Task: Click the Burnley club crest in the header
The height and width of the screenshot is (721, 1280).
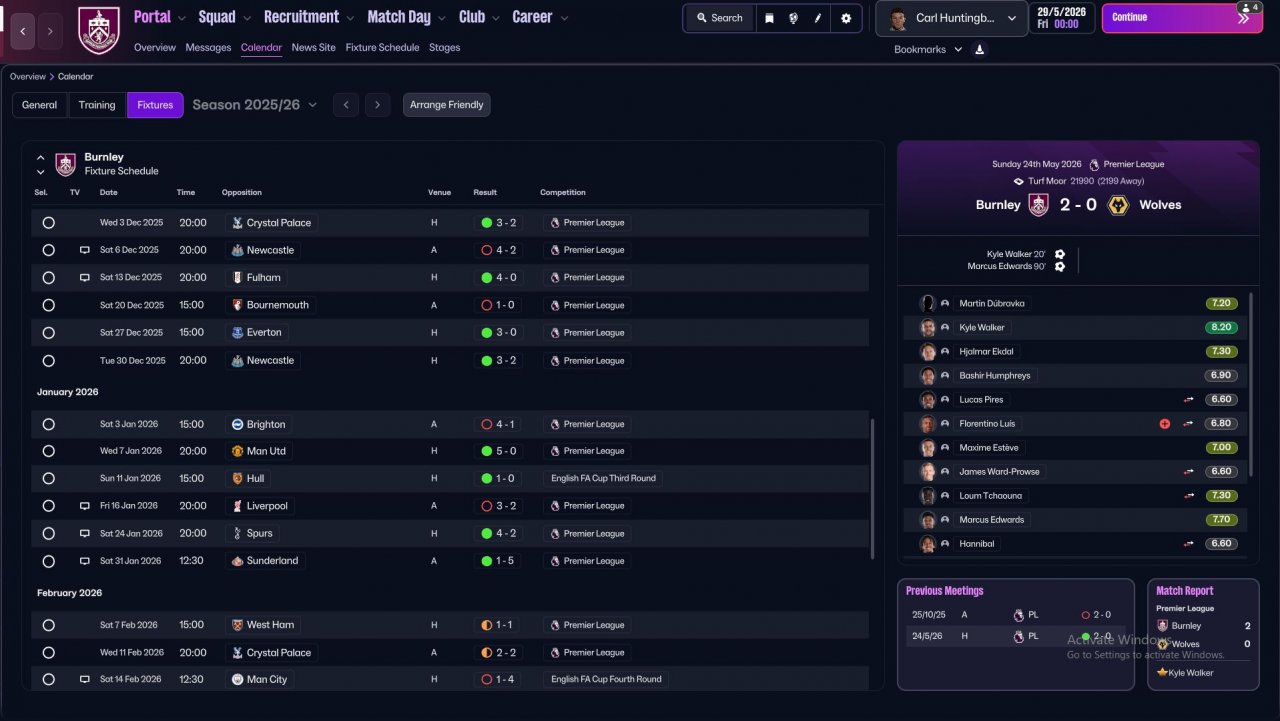Action: pyautogui.click(x=99, y=31)
